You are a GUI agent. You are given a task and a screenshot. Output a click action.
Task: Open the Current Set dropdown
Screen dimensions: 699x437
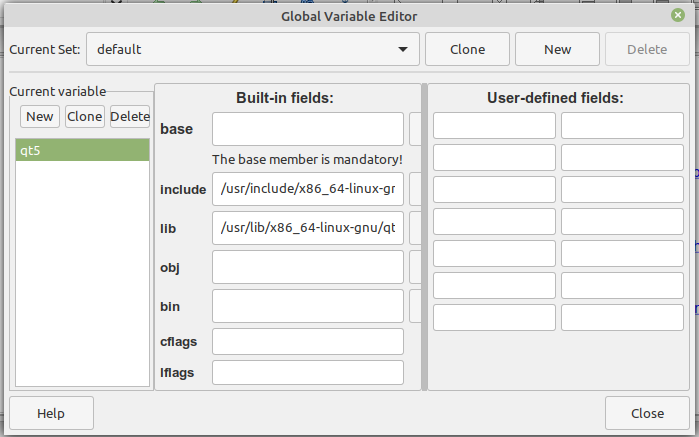253,49
